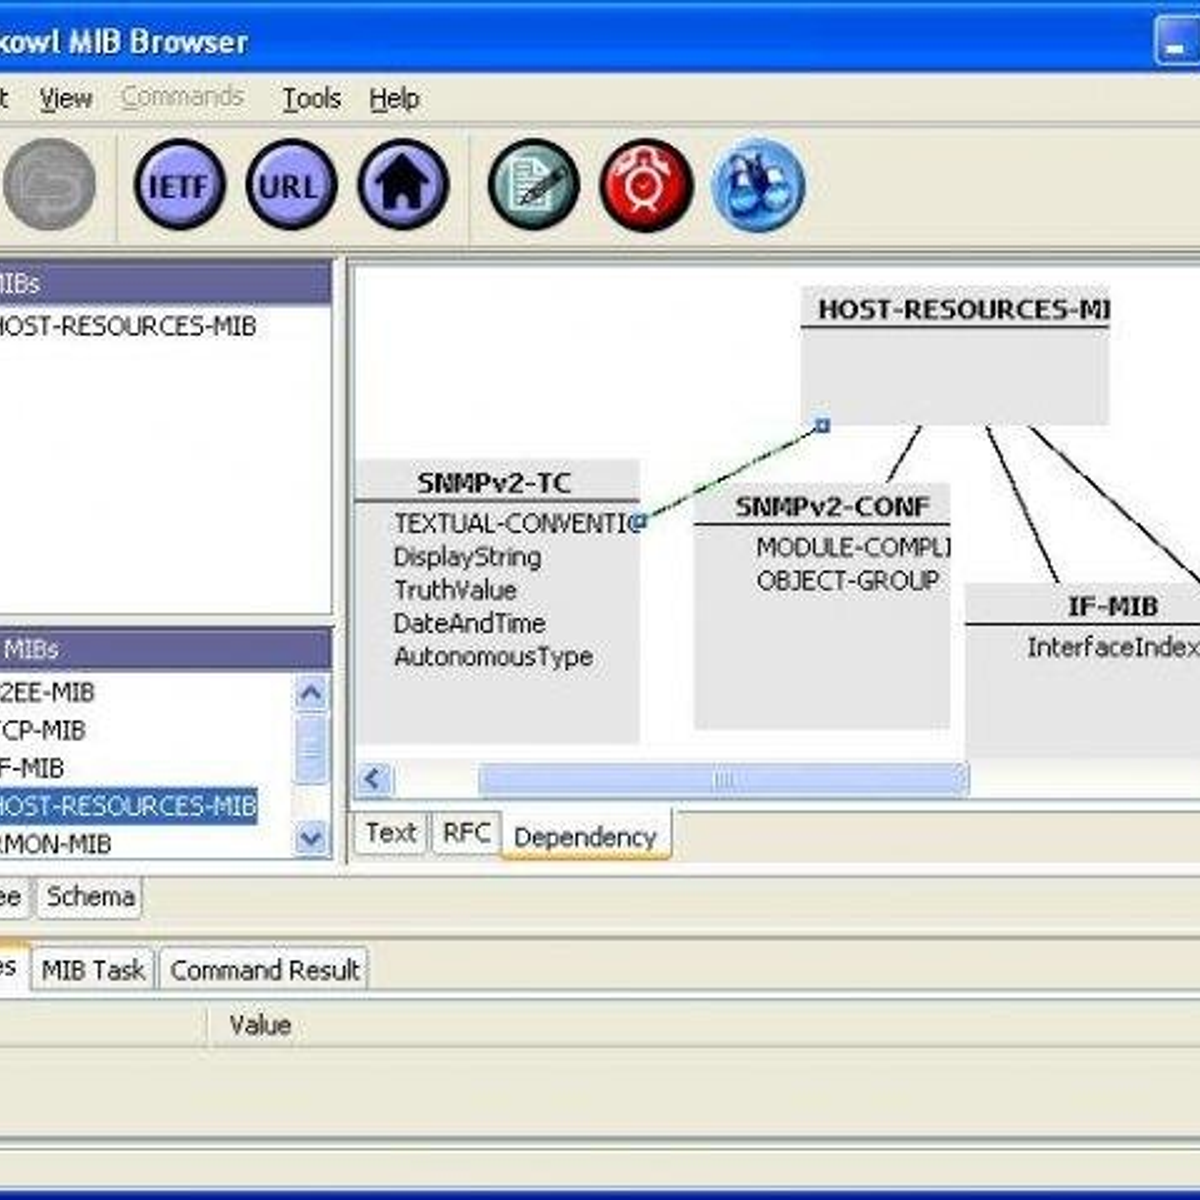Viewport: 1200px width, 1200px height.
Task: Select the Dependency tab
Action: point(585,836)
